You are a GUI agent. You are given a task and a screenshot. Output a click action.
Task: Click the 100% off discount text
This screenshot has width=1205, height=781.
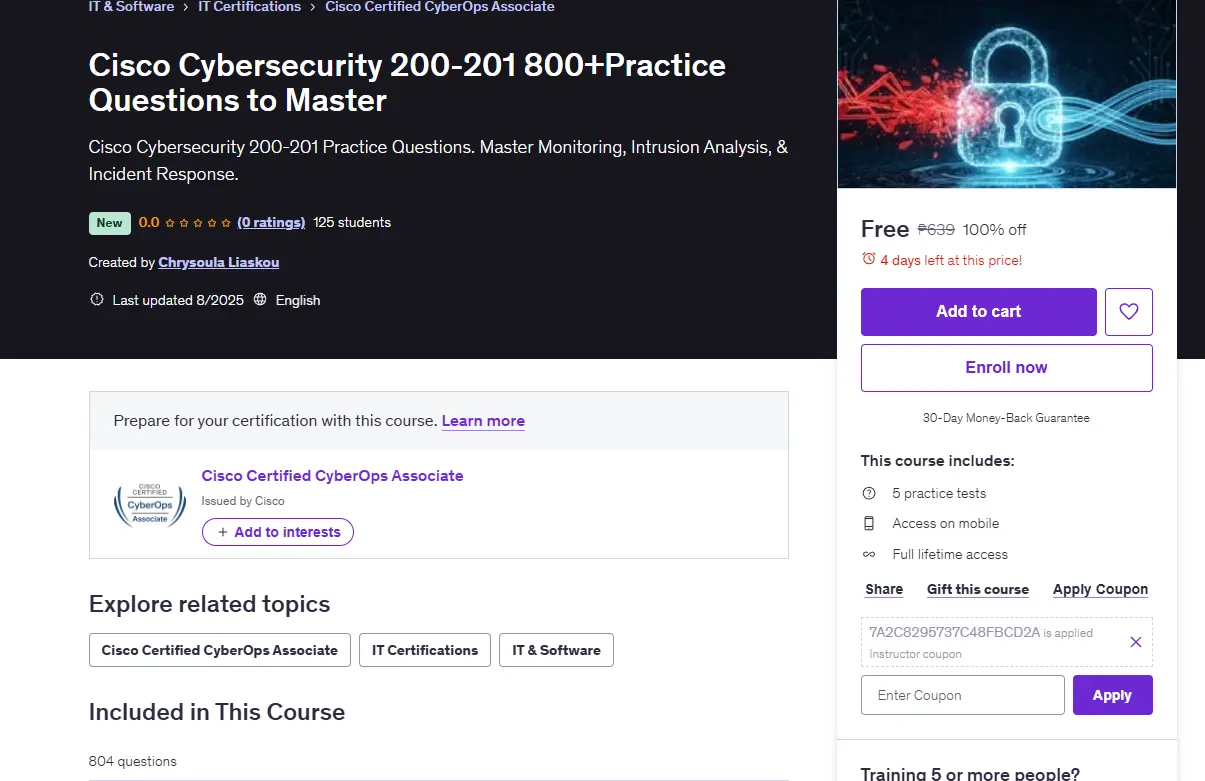tap(995, 230)
